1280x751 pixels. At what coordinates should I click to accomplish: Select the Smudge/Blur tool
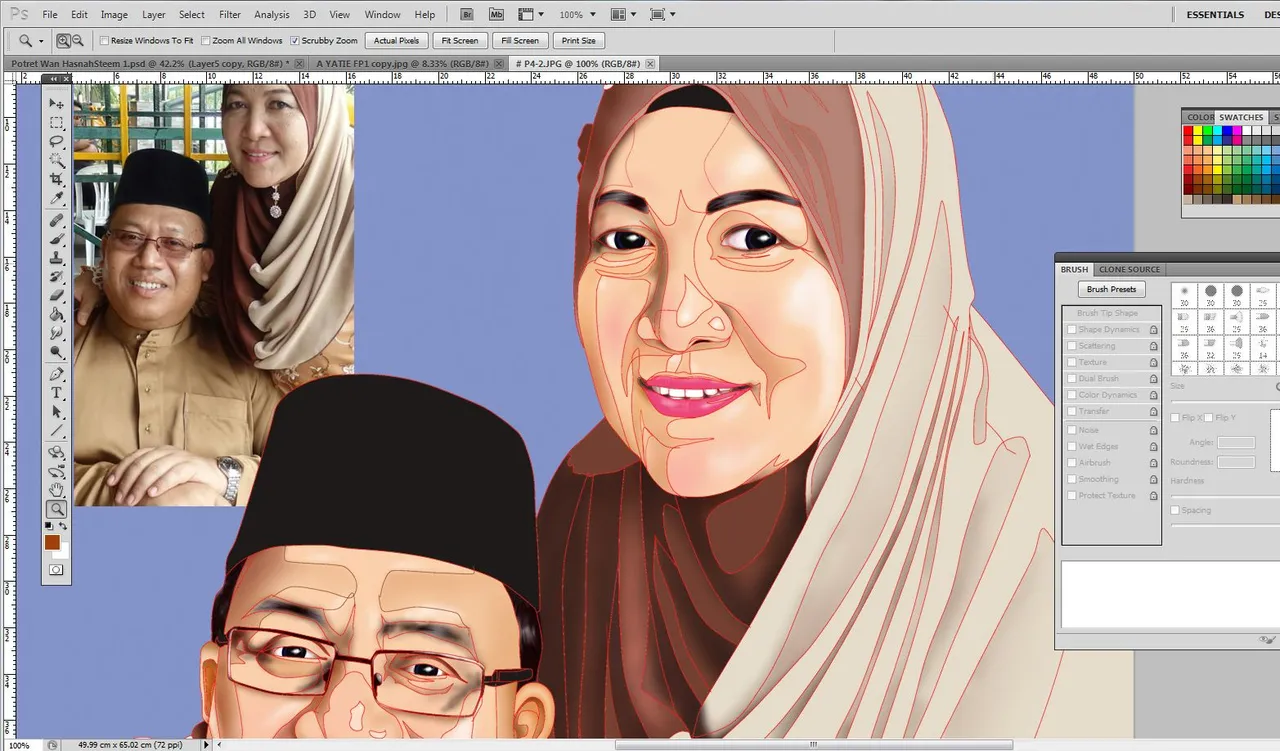[56, 333]
